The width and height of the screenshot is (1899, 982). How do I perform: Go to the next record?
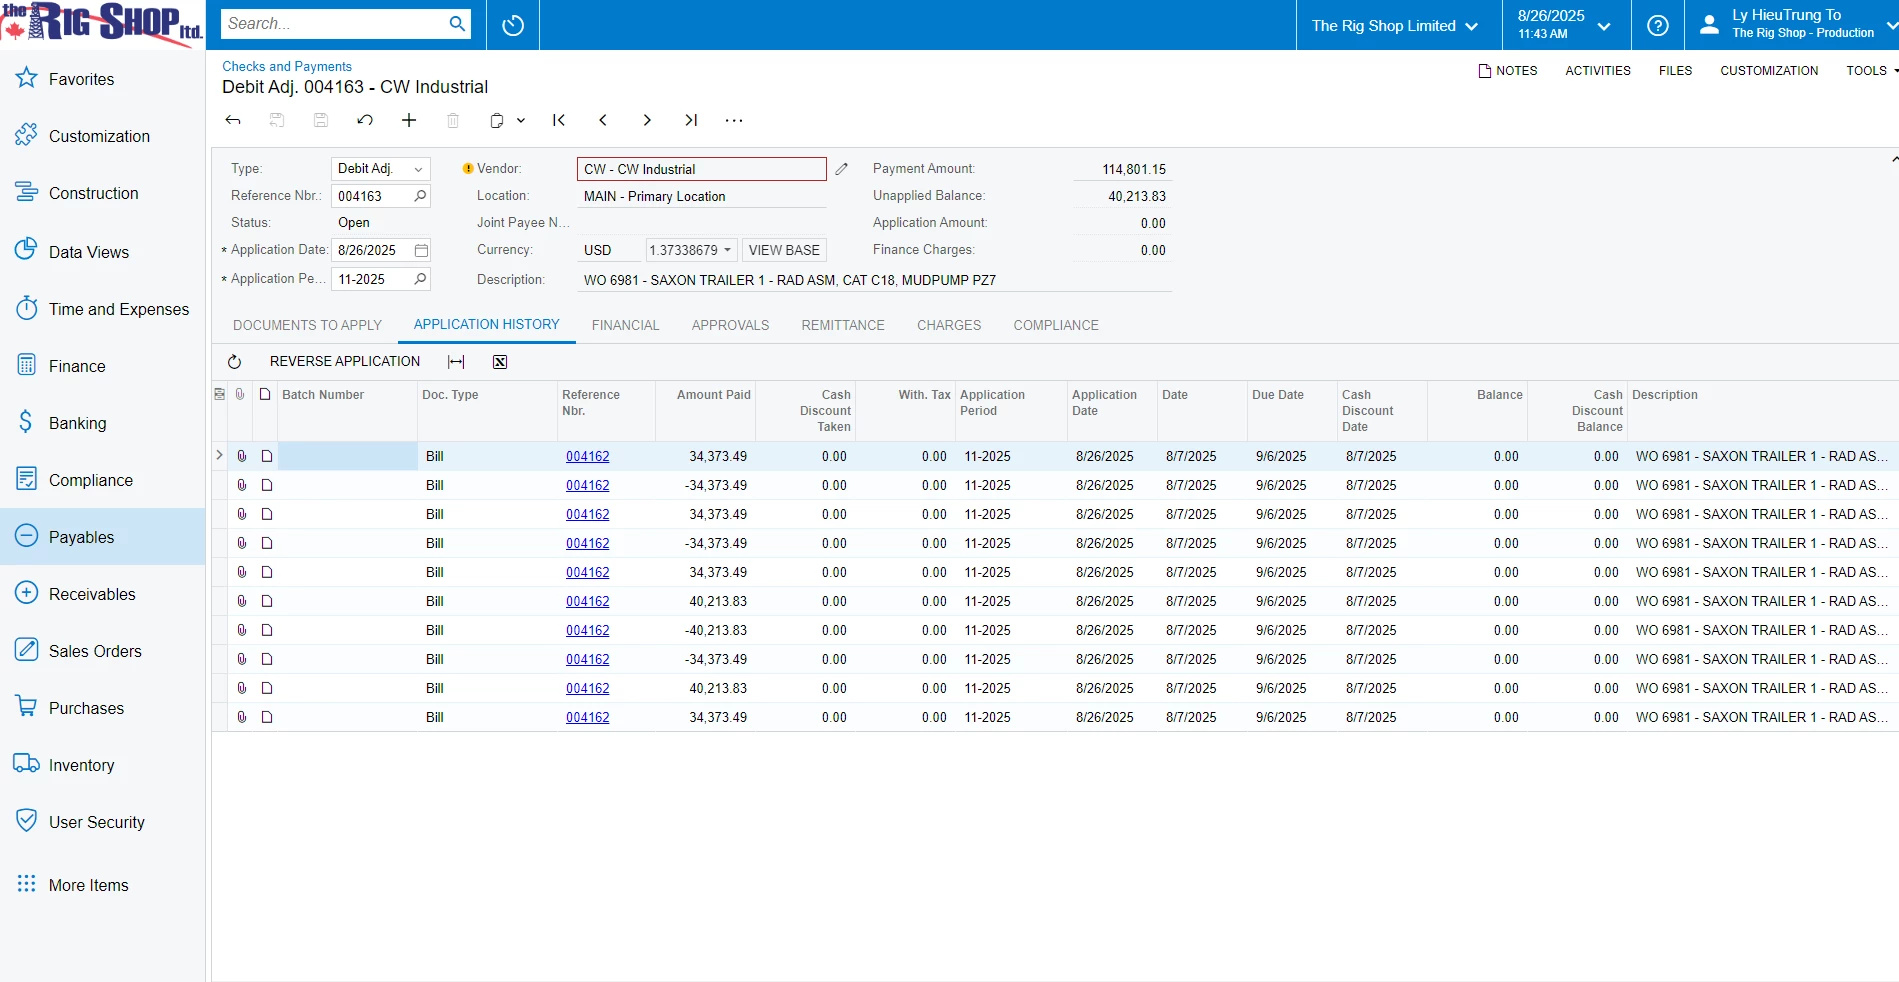pos(647,120)
